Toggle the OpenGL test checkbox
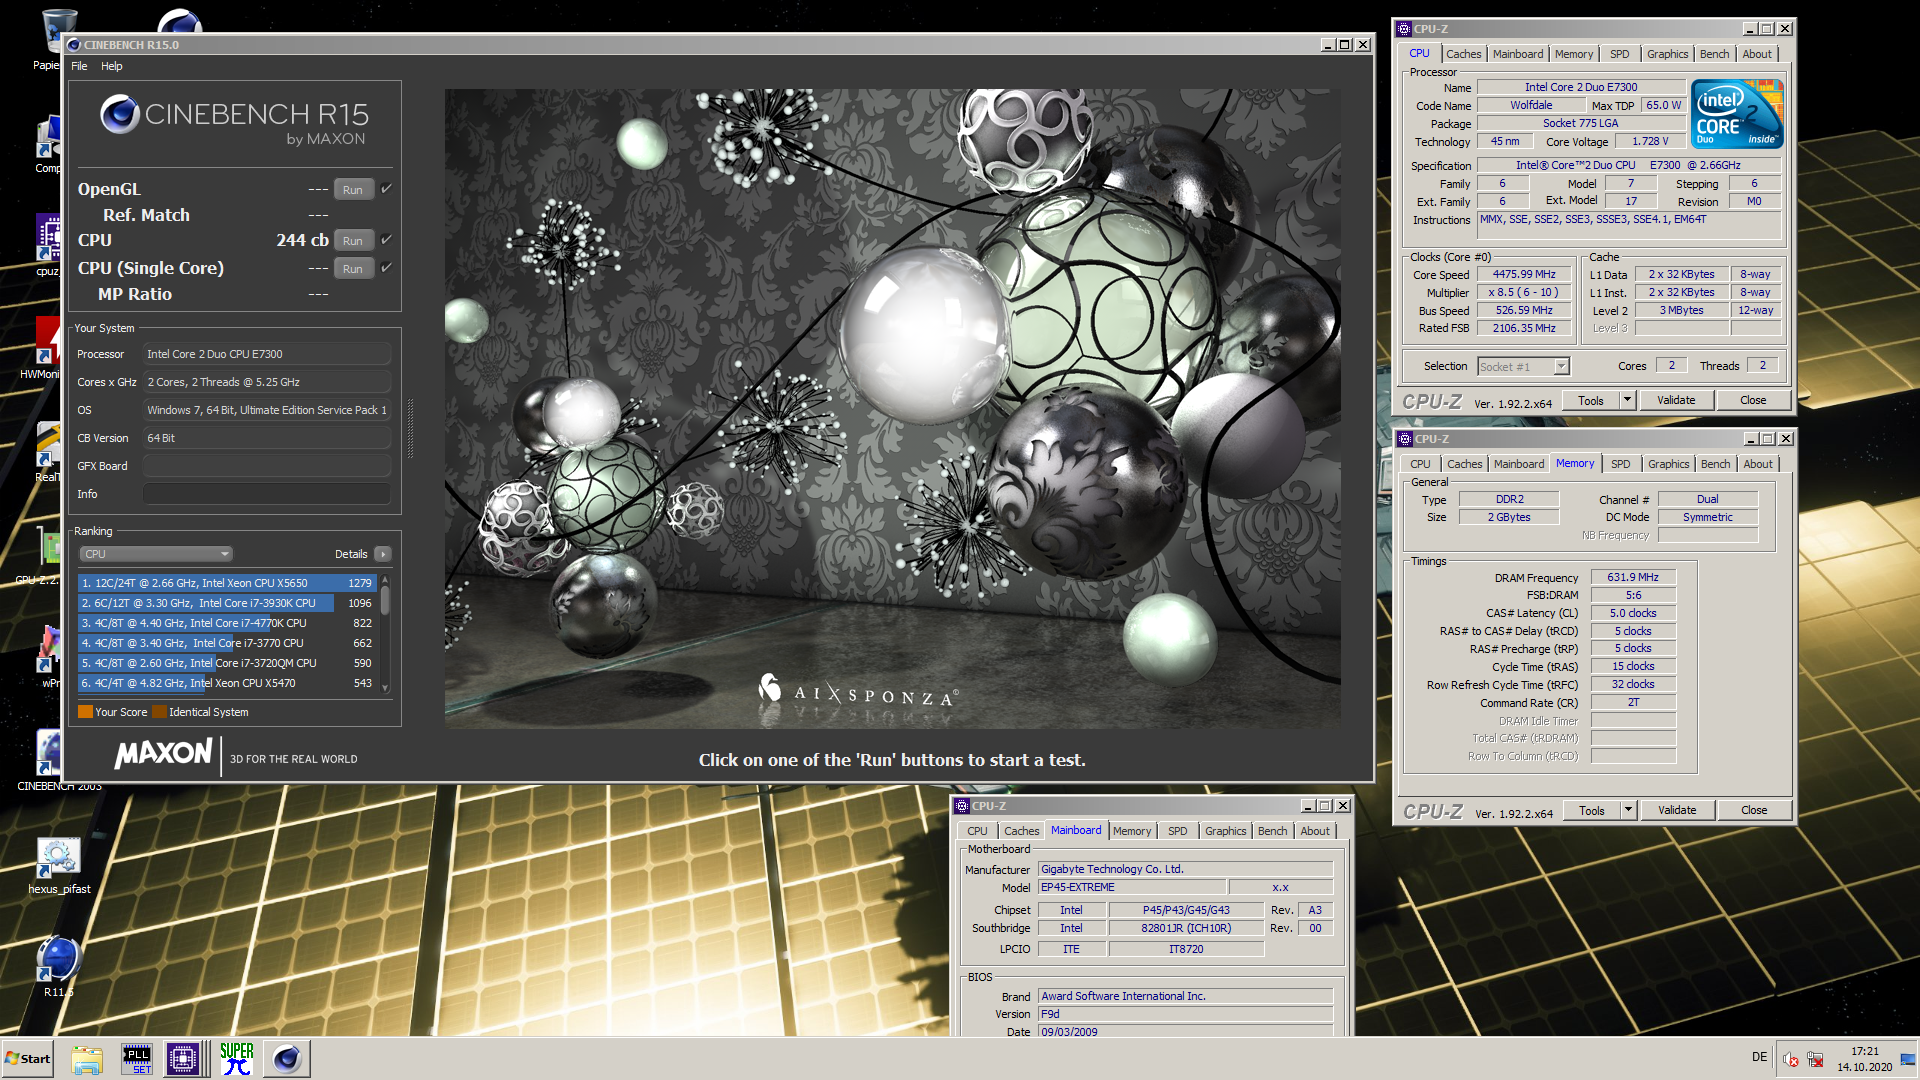Screen dimensions: 1920x1080 [387, 189]
